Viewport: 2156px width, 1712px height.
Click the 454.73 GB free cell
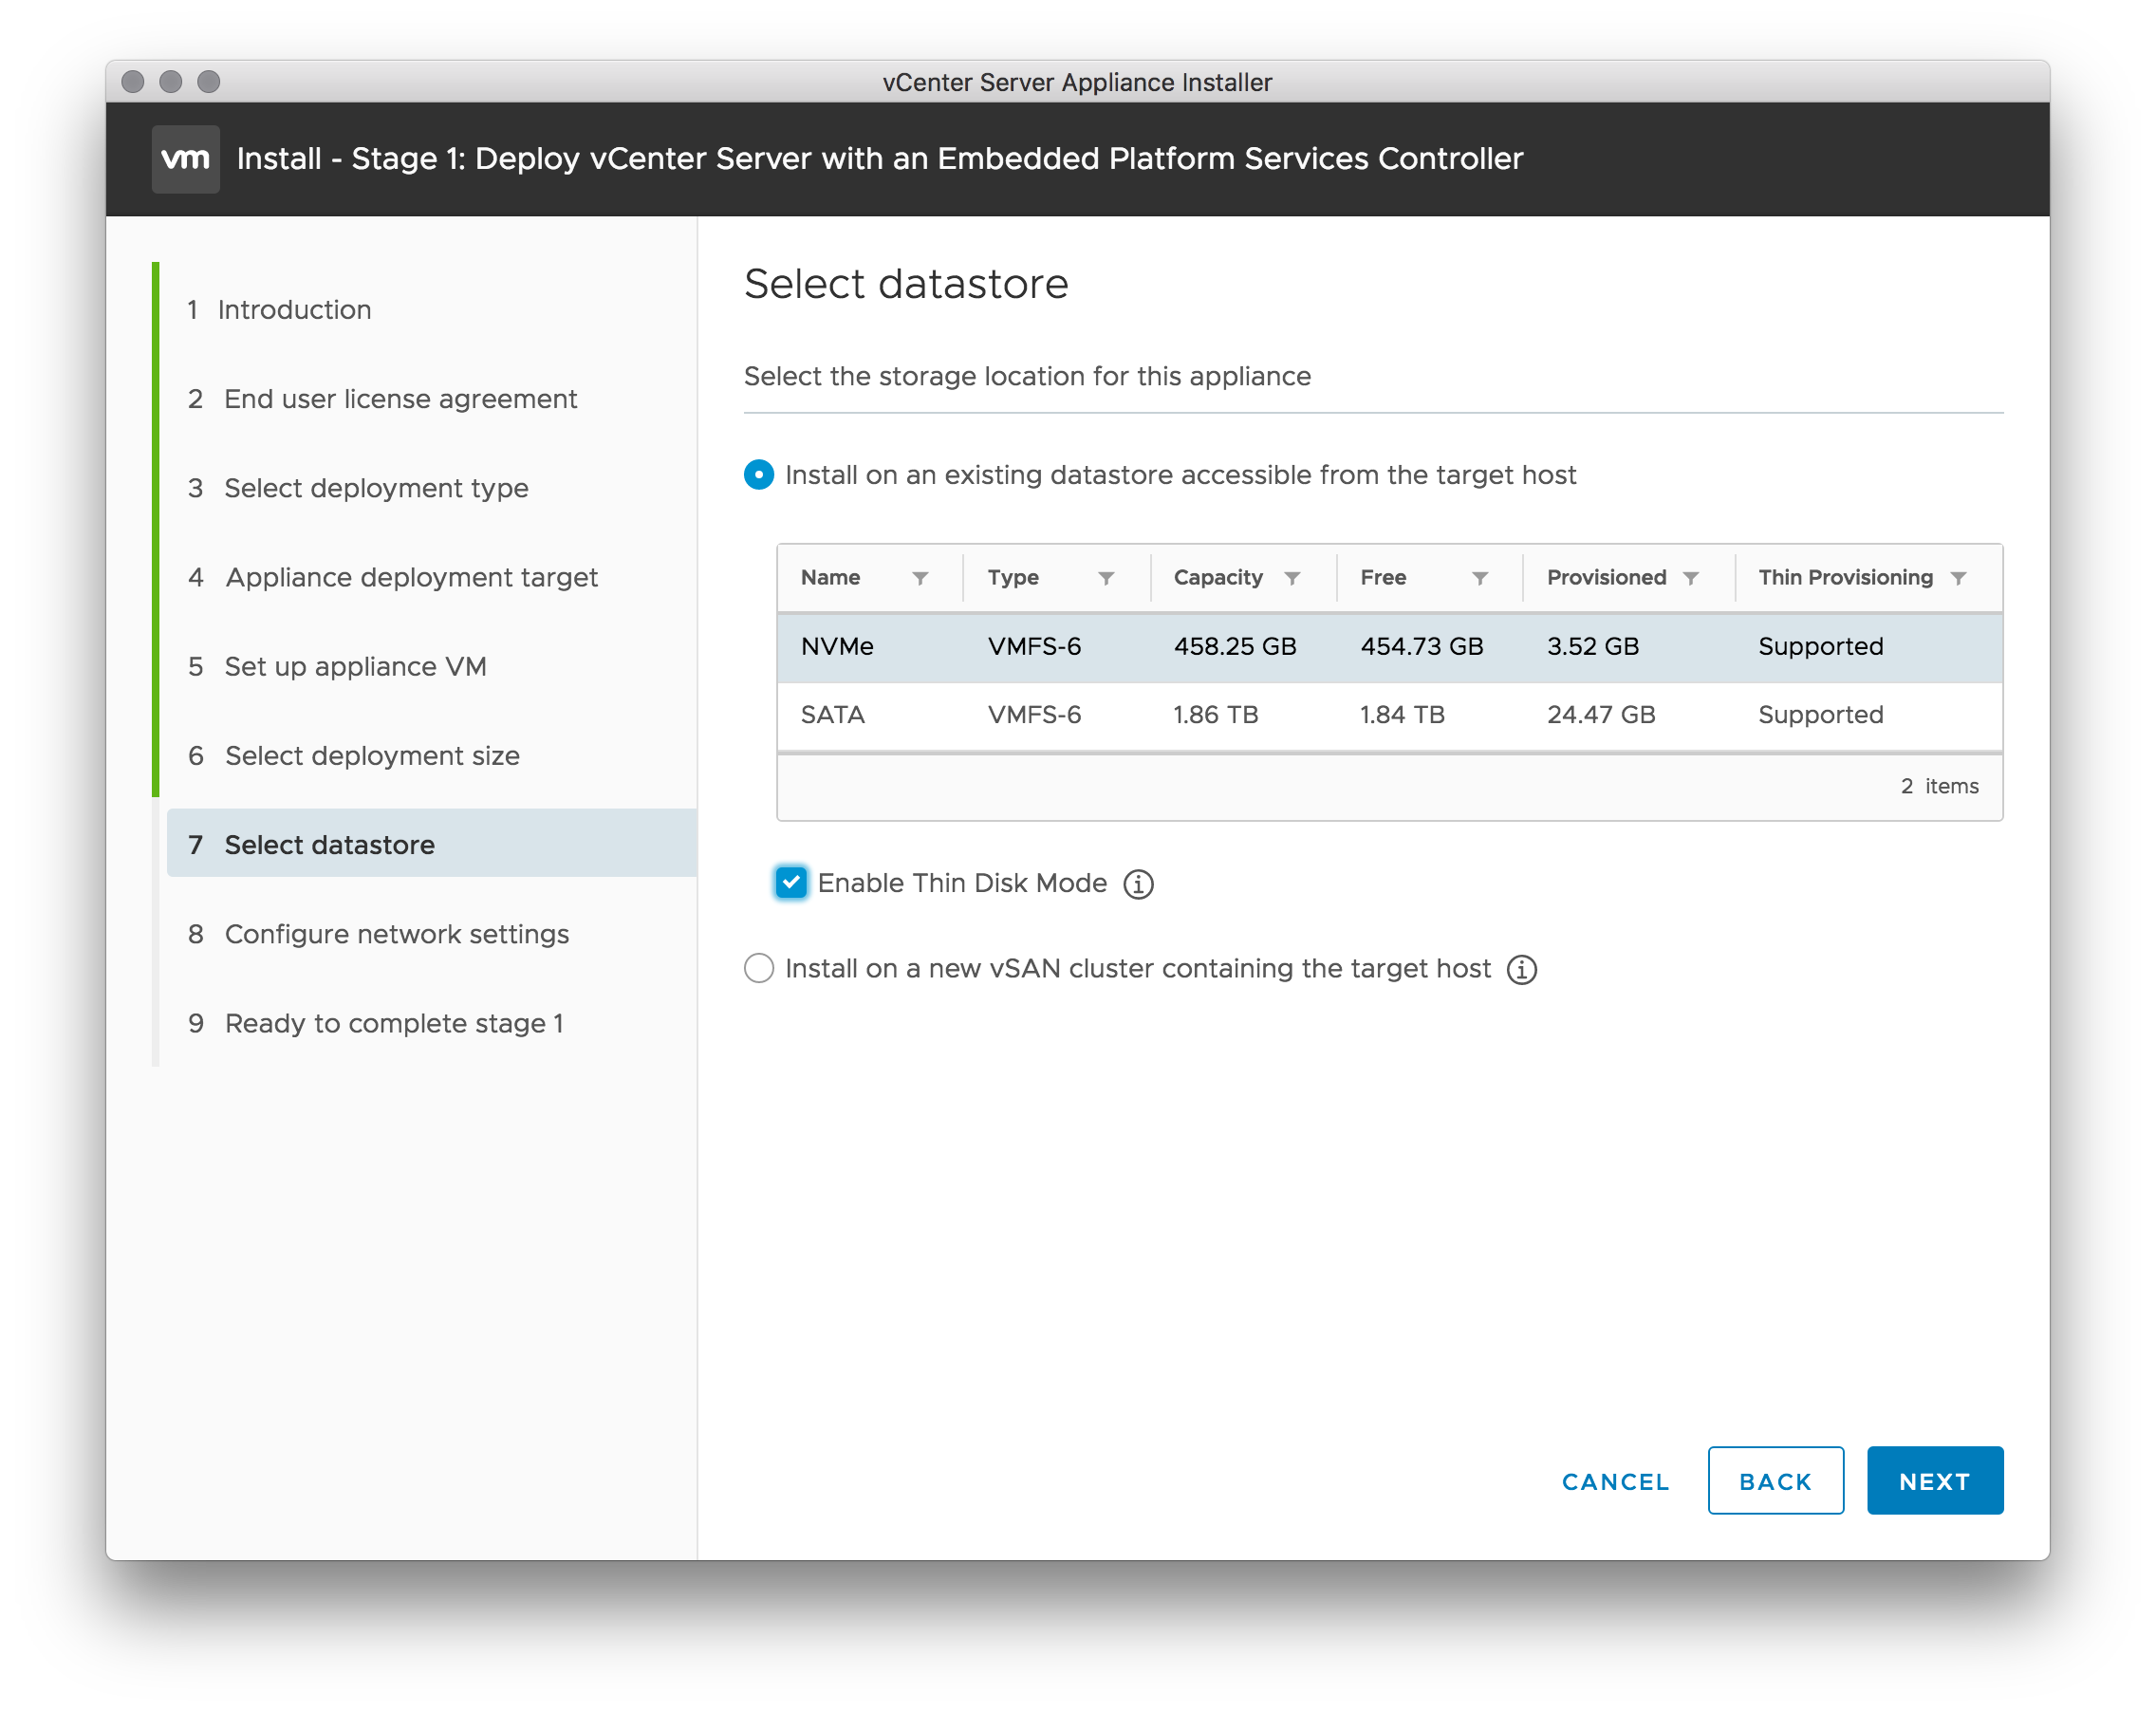pos(1421,647)
